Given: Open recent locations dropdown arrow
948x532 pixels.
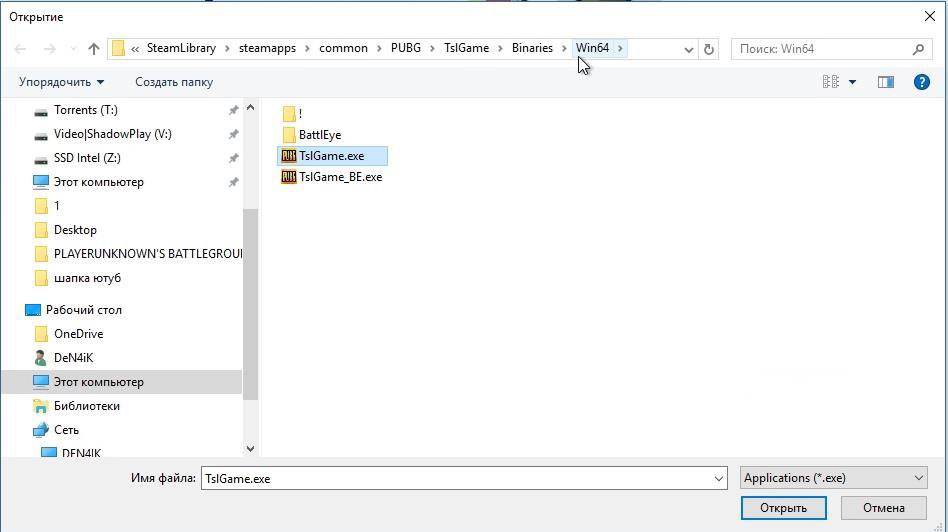Looking at the screenshot, I should tap(73, 49).
